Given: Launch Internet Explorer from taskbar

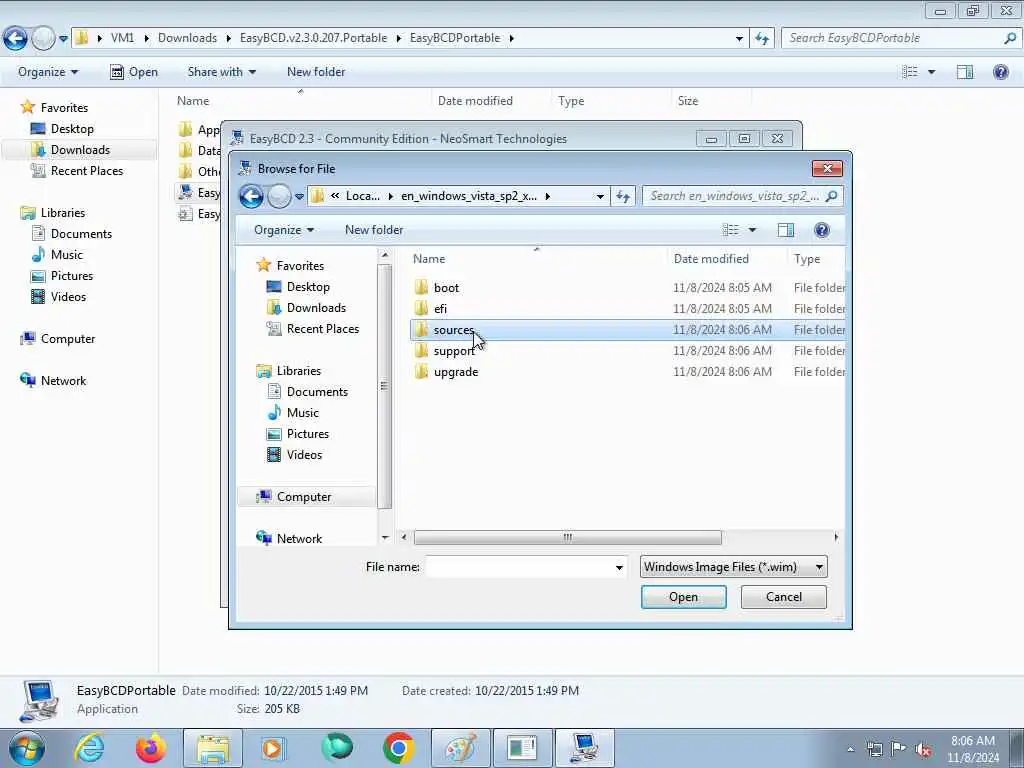Looking at the screenshot, I should (x=89, y=748).
